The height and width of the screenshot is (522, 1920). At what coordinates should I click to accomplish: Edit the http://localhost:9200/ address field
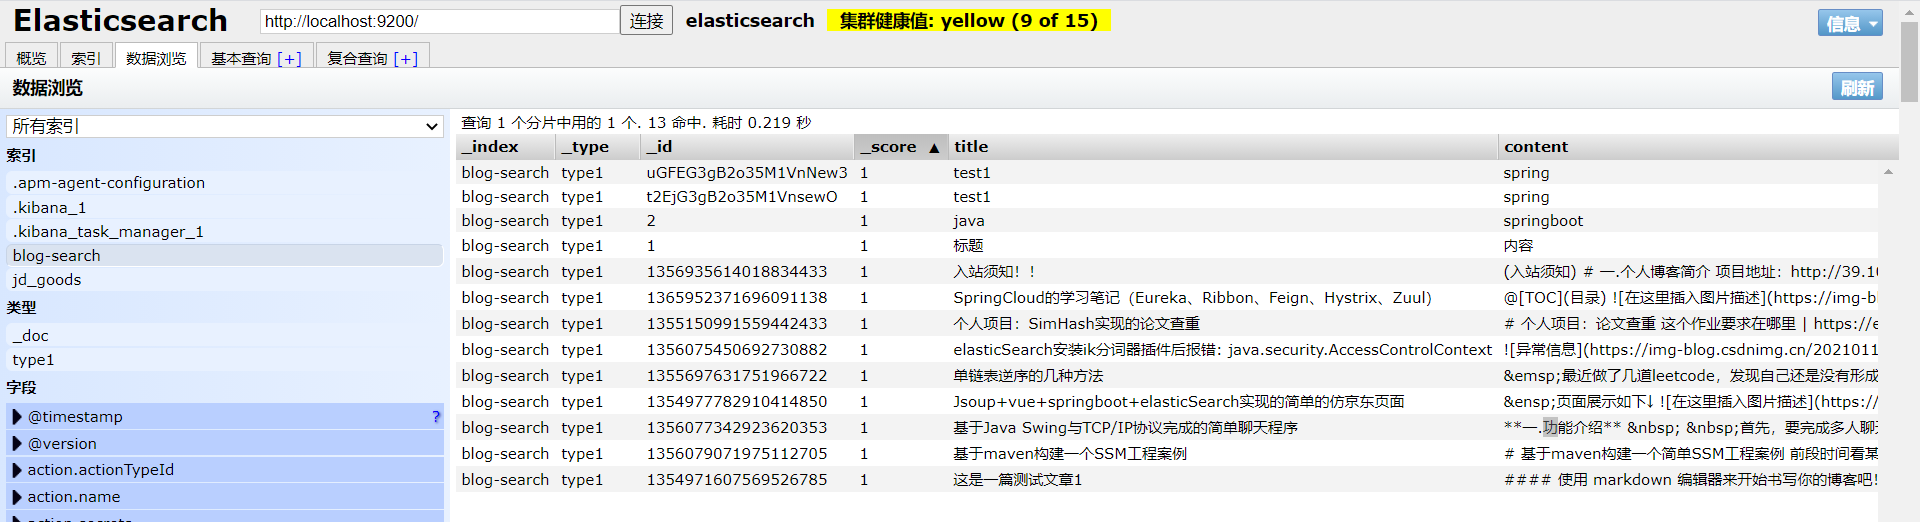[439, 21]
